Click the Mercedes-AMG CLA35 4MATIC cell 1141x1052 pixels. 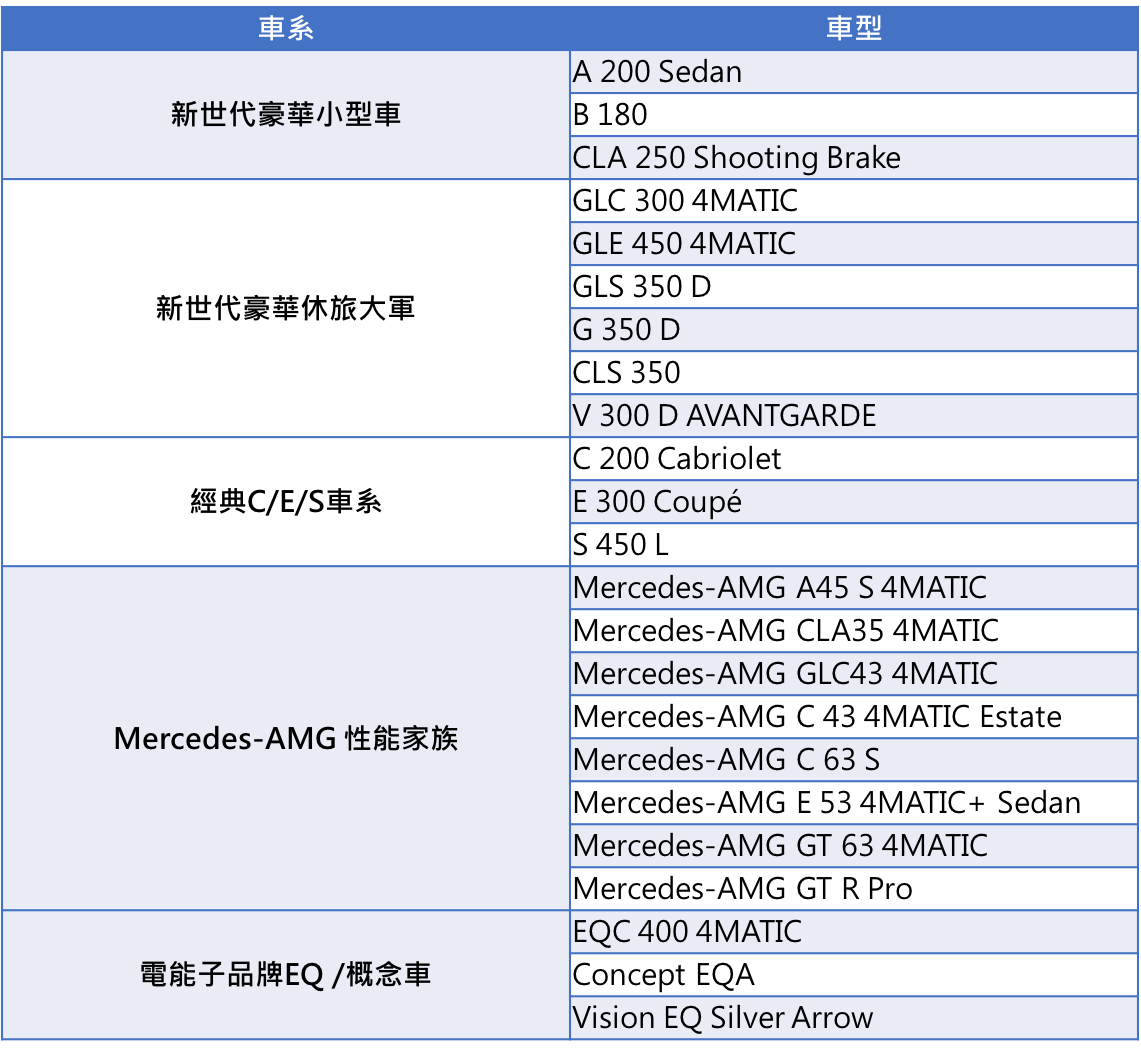coord(854,630)
